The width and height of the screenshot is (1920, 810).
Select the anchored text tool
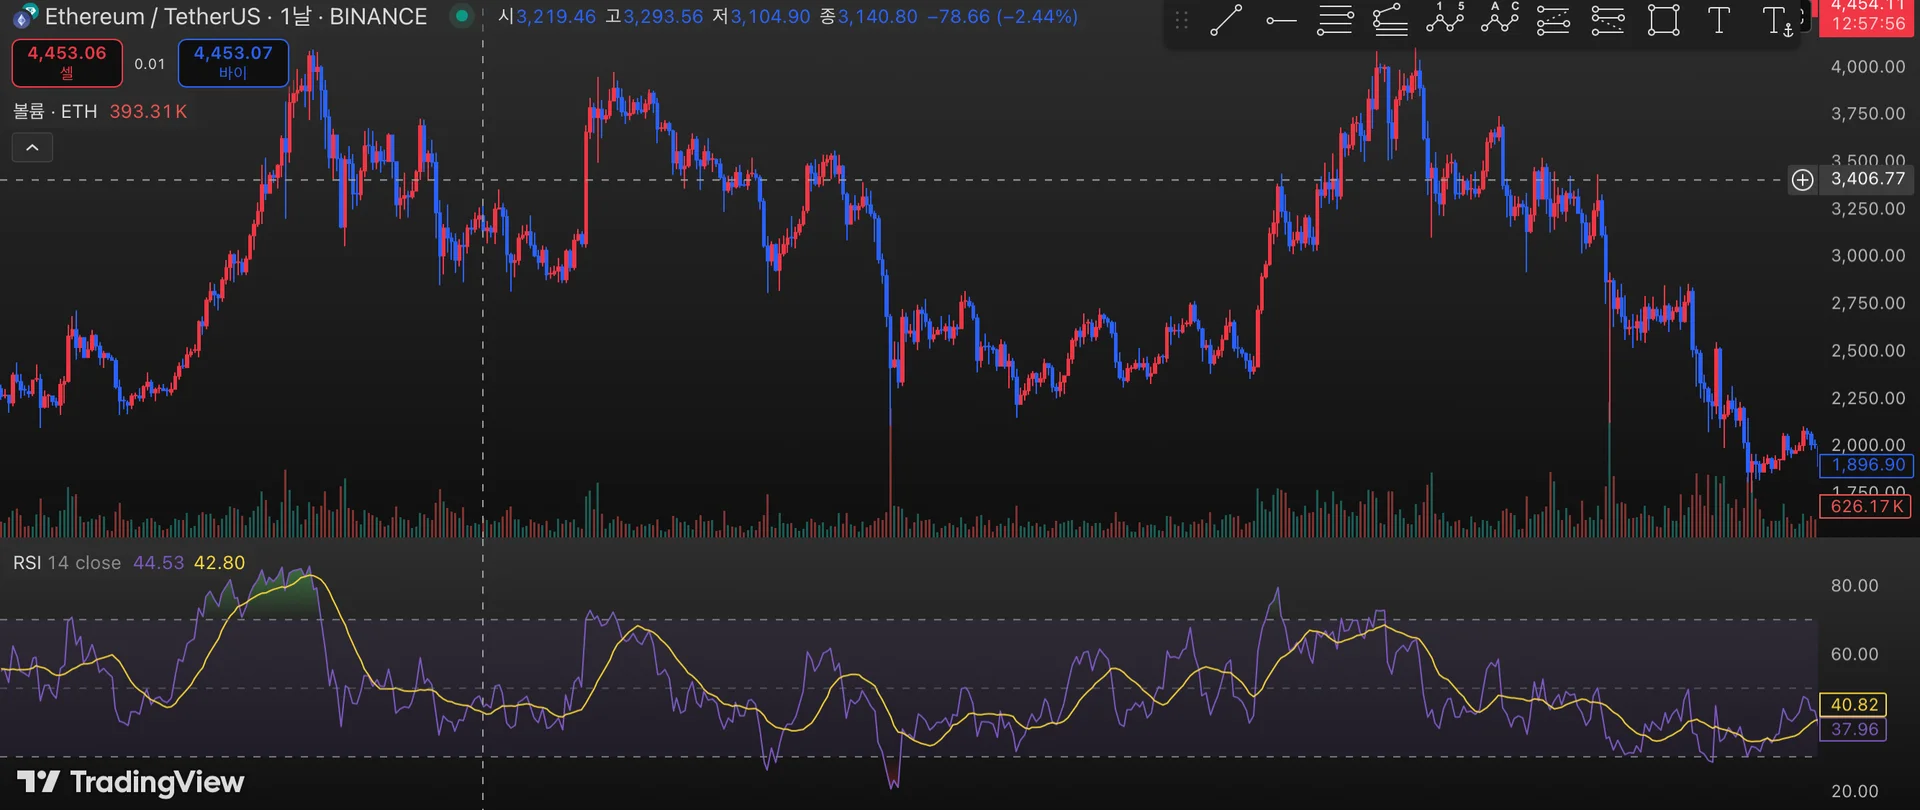coord(1776,21)
